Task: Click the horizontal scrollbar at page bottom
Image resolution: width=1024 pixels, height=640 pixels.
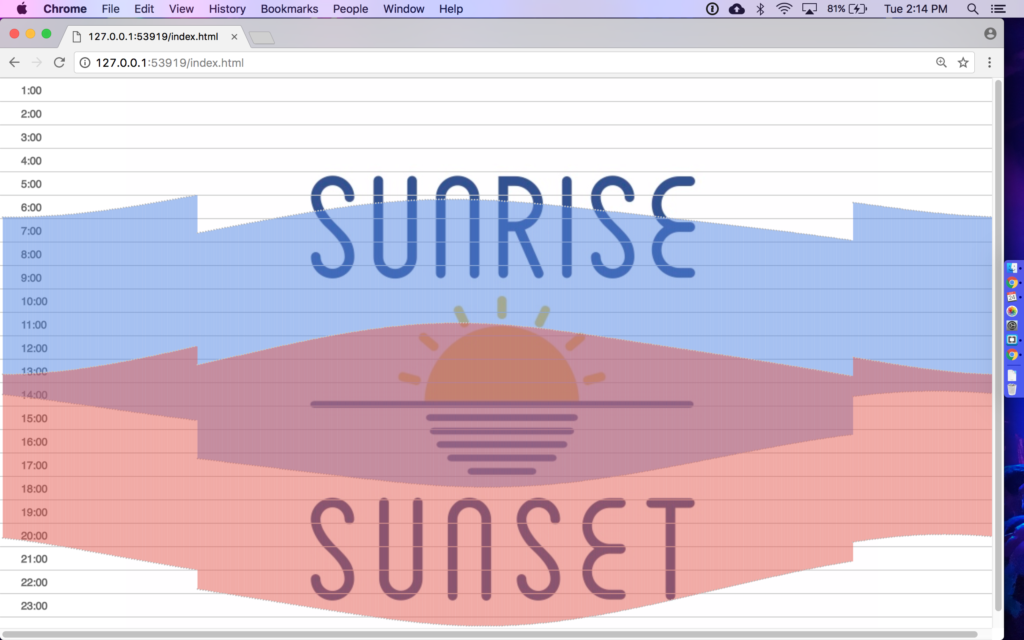Action: [x=490, y=634]
